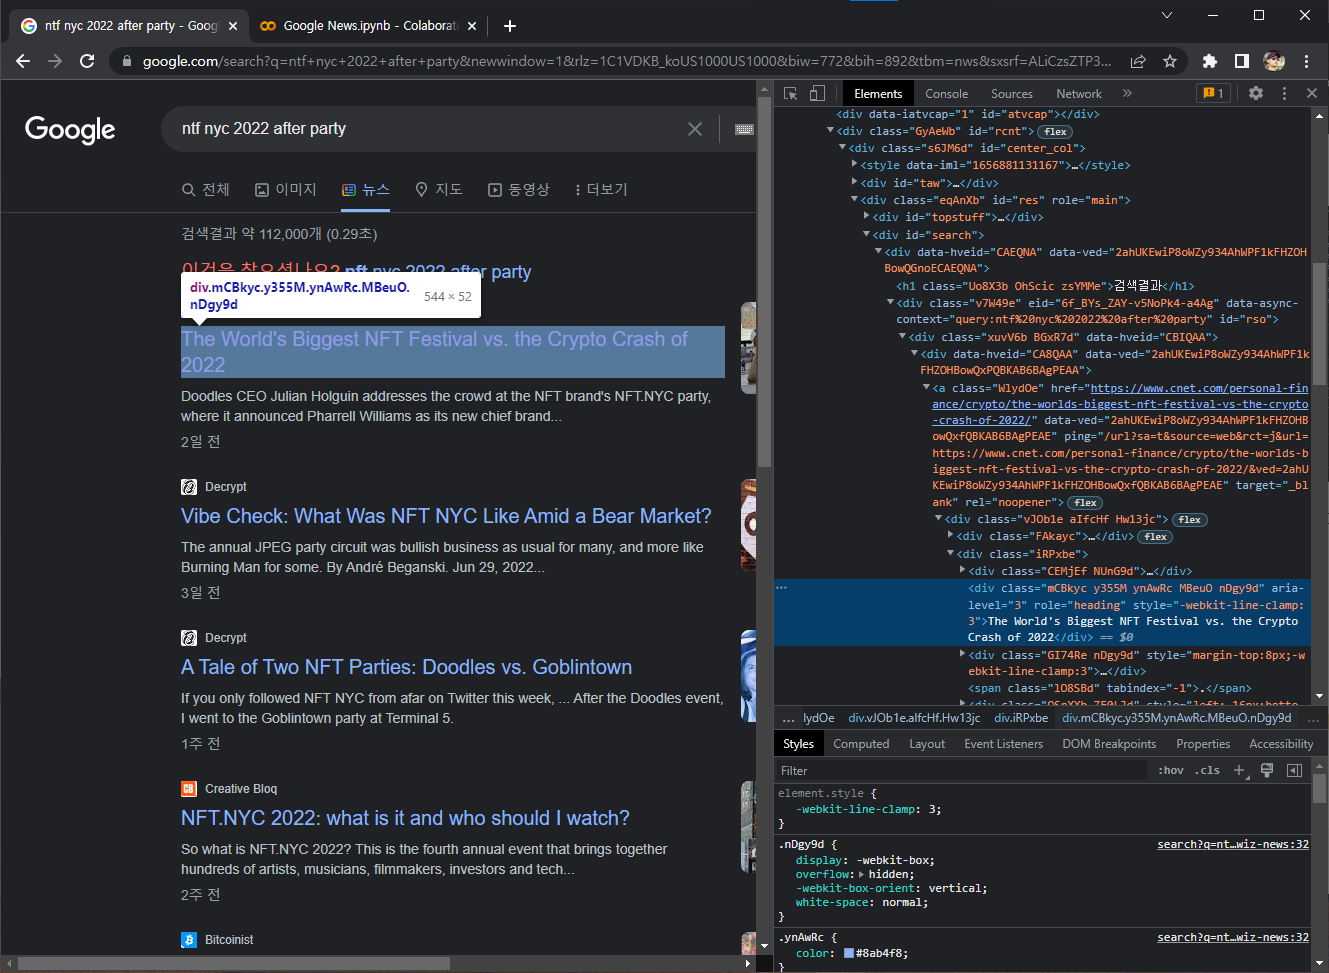This screenshot has height=973, width=1329.
Task: Open the Chrome three-dot menu
Action: [1307, 61]
